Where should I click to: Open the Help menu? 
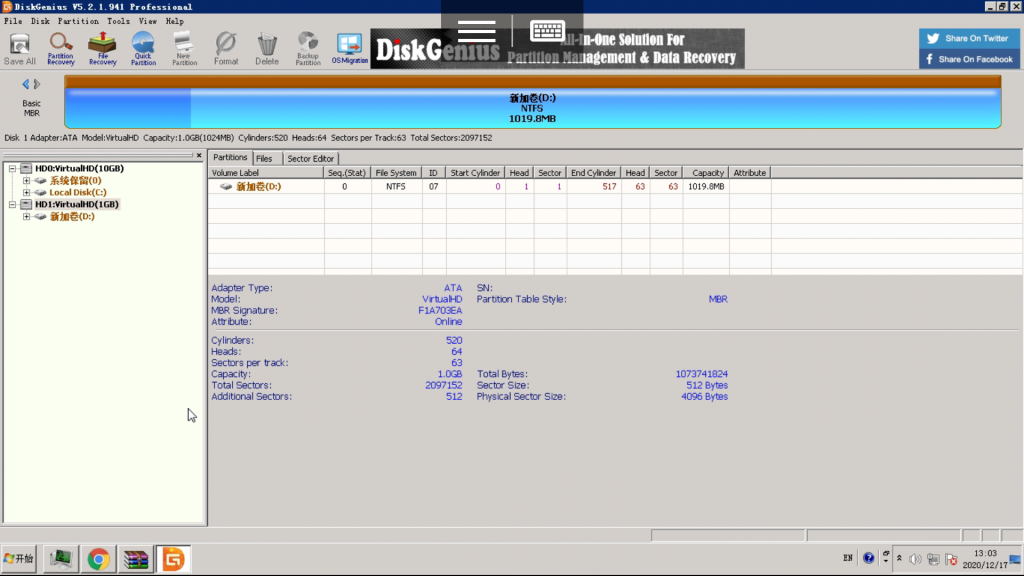click(x=174, y=22)
